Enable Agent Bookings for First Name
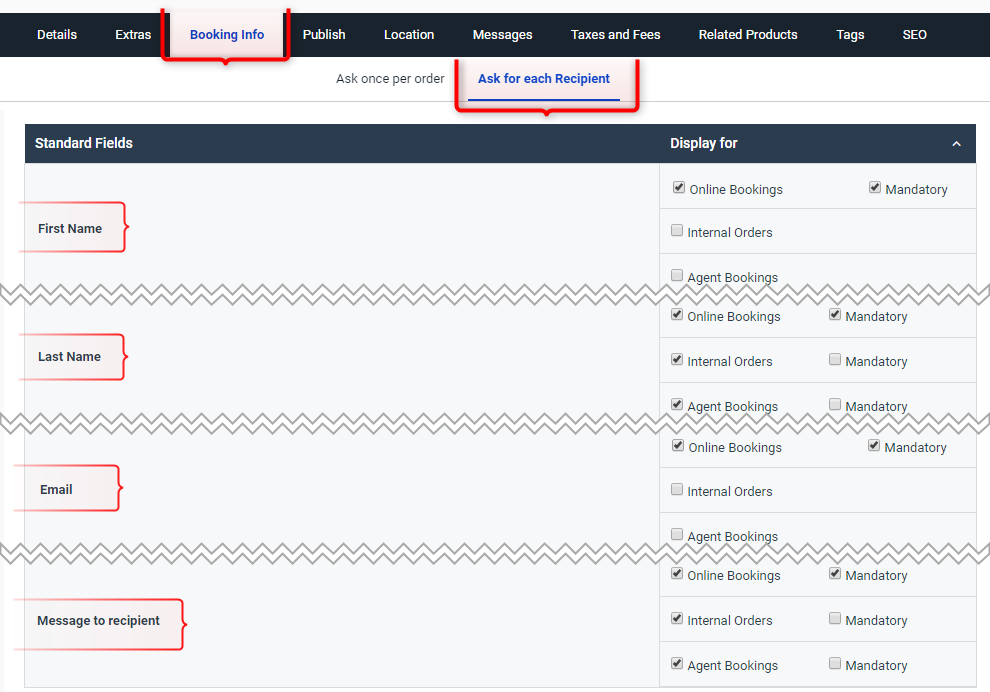 677,275
